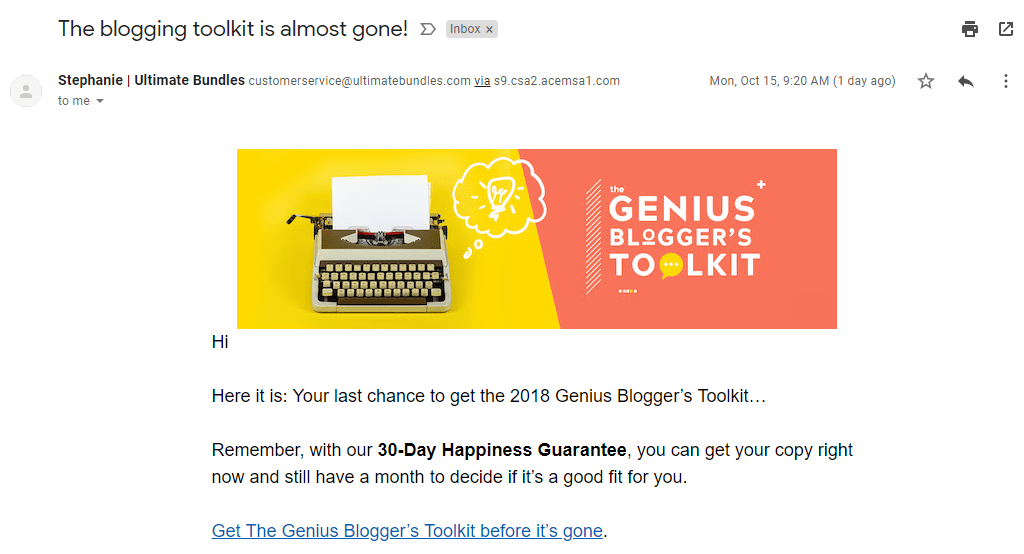Open the three-dot More options menu

pos(1006,81)
